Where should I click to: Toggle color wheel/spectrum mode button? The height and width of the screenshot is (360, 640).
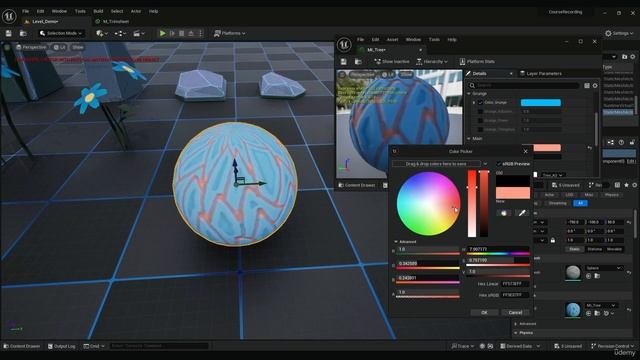[504, 213]
